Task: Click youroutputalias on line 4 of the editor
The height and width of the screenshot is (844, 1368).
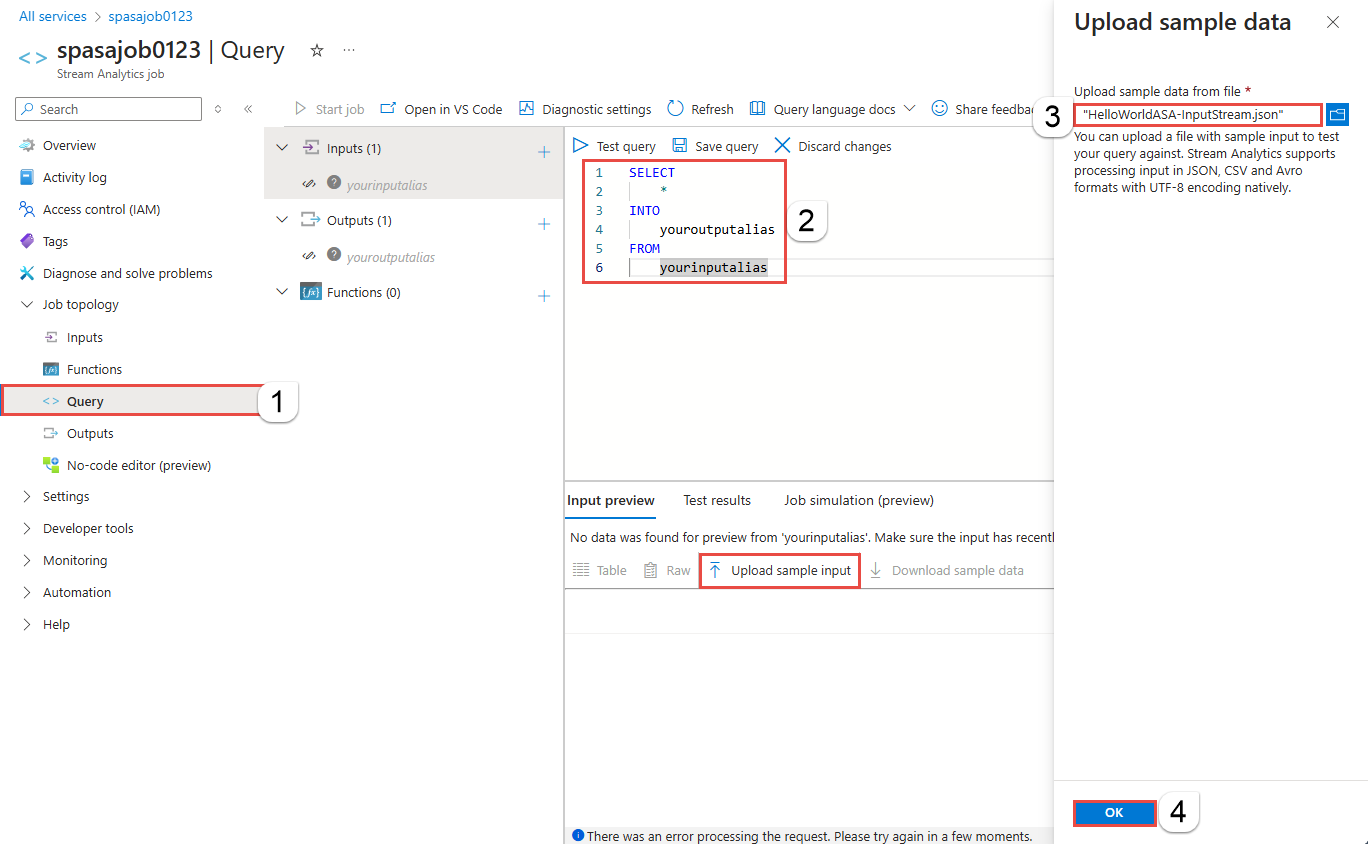Action: [717, 229]
